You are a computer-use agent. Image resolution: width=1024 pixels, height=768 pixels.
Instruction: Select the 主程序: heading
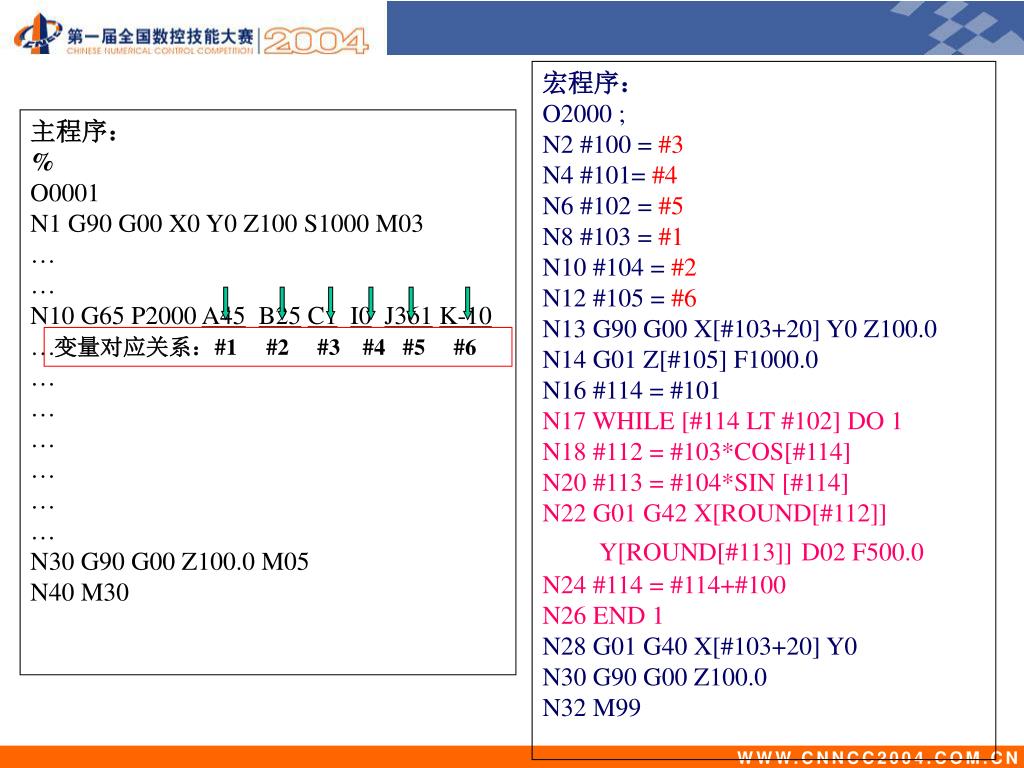click(x=74, y=132)
